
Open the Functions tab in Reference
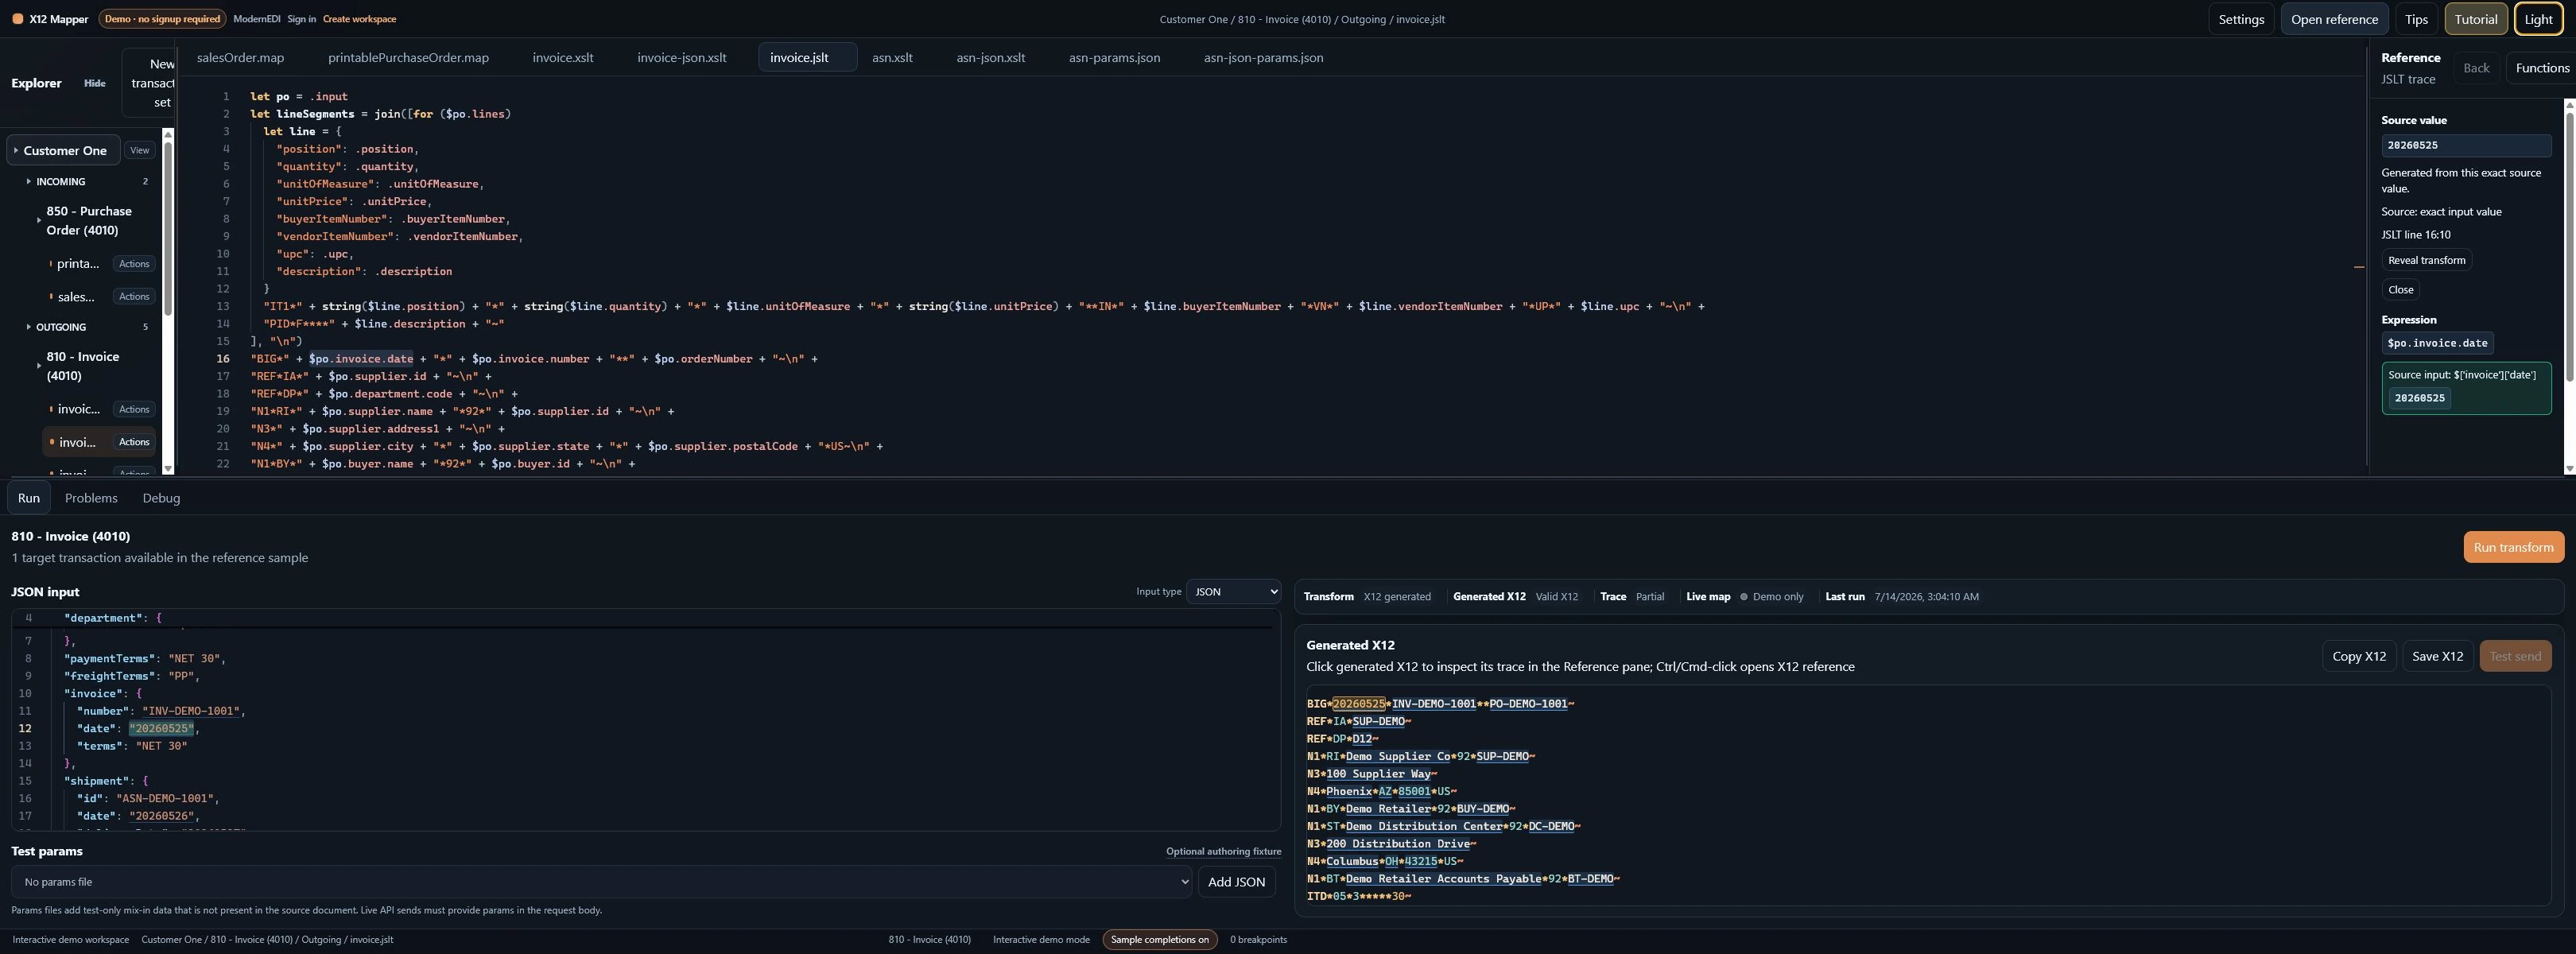point(2542,68)
